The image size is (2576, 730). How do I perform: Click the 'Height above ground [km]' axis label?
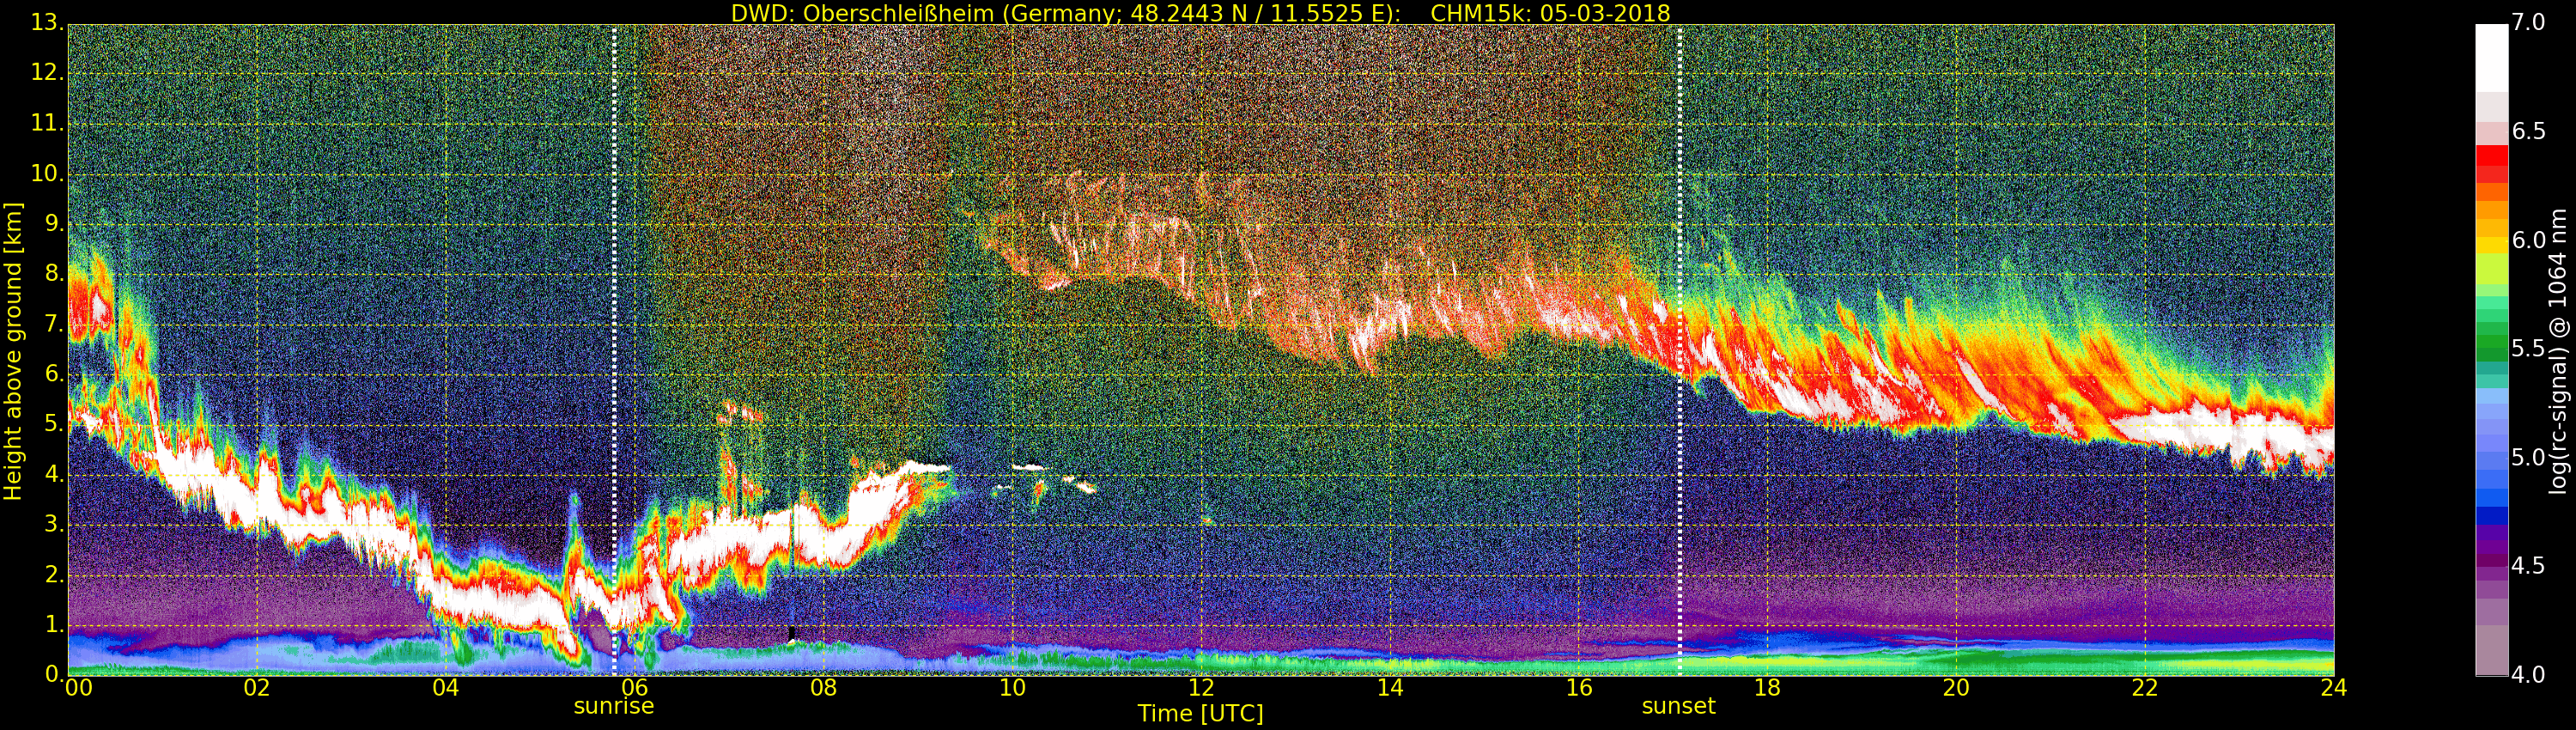(13, 351)
